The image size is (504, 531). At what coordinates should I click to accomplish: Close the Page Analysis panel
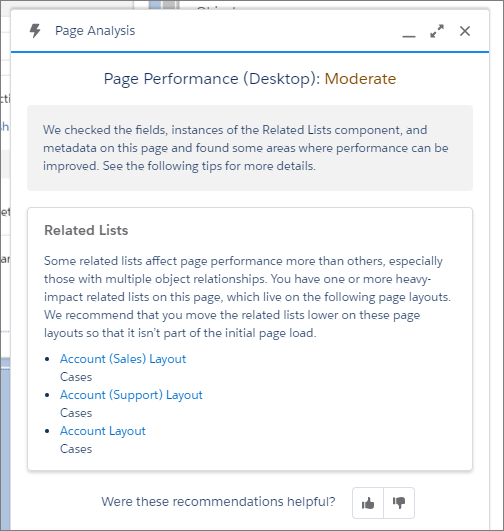click(x=465, y=31)
